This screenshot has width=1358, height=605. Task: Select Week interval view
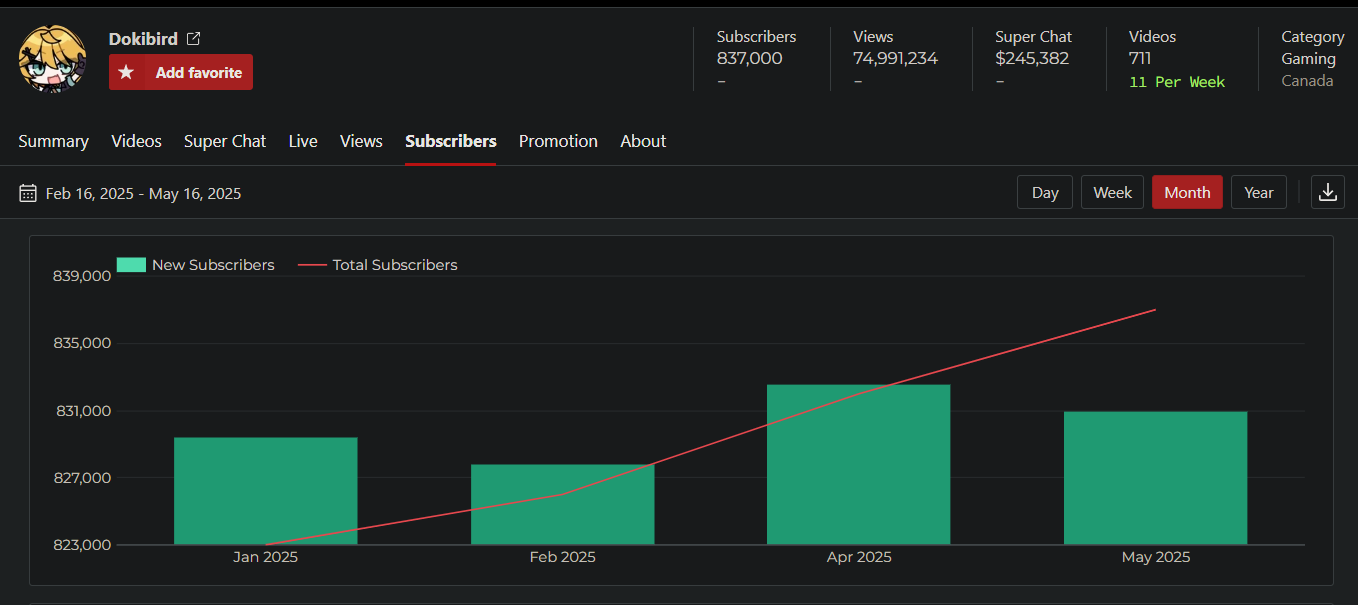coord(1112,193)
